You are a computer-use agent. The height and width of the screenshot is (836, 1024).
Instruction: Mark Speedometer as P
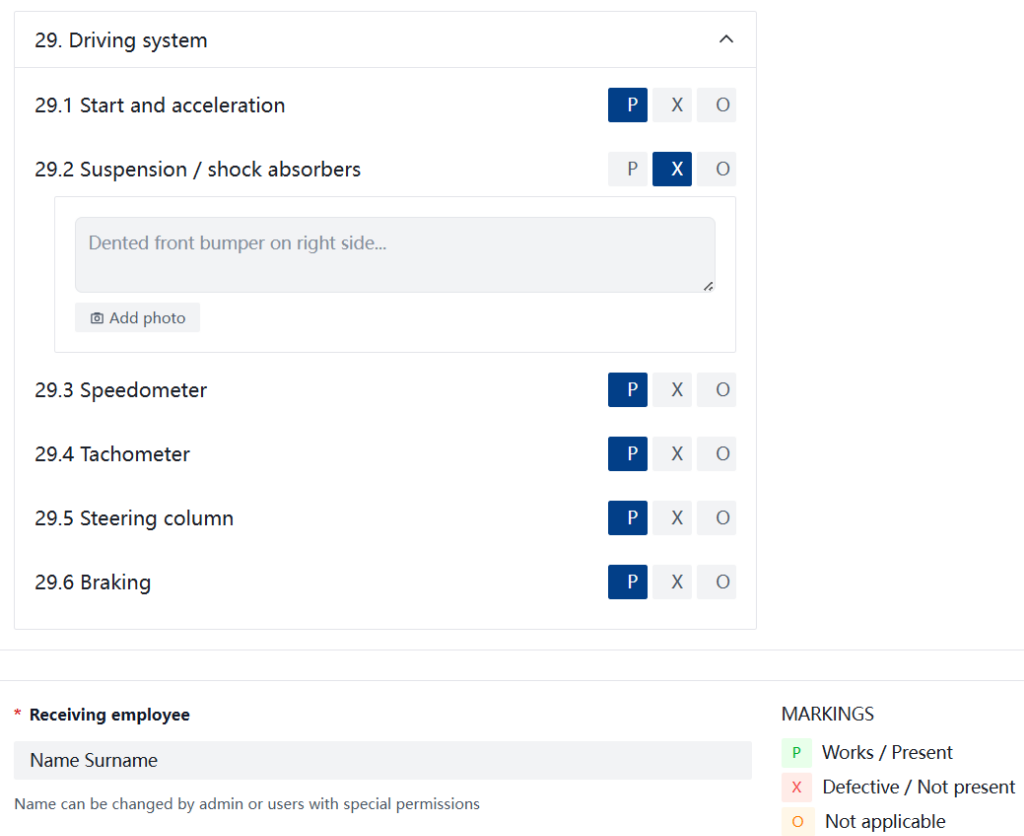(628, 389)
